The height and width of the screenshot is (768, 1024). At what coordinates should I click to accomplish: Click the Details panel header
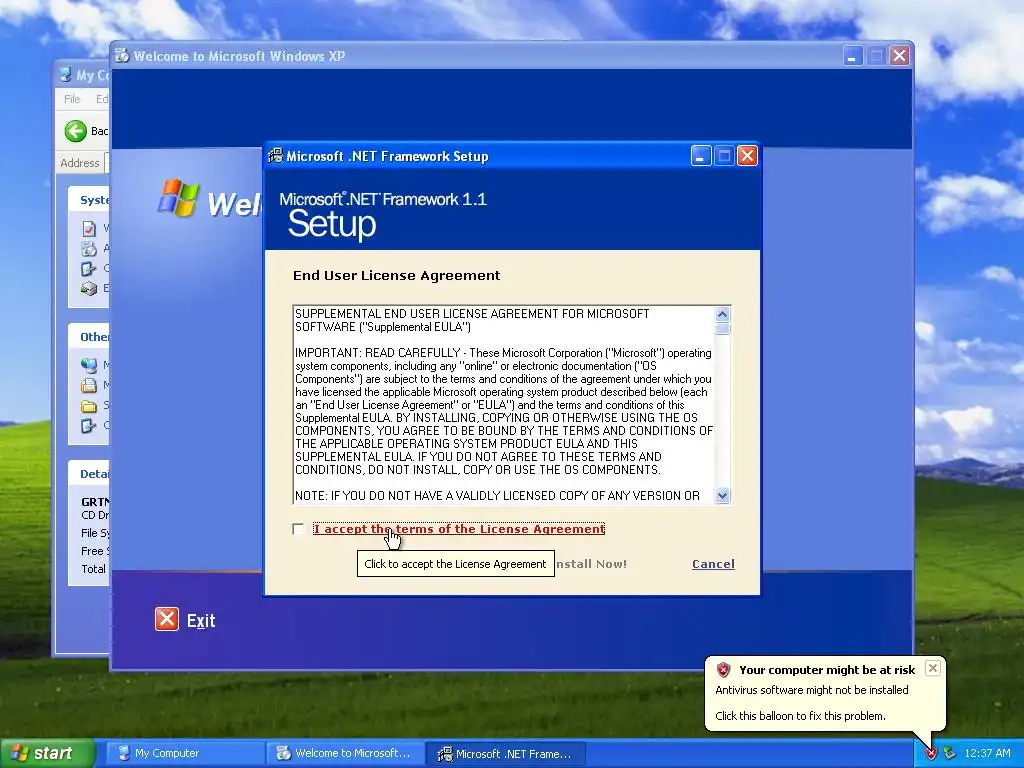pos(89,474)
